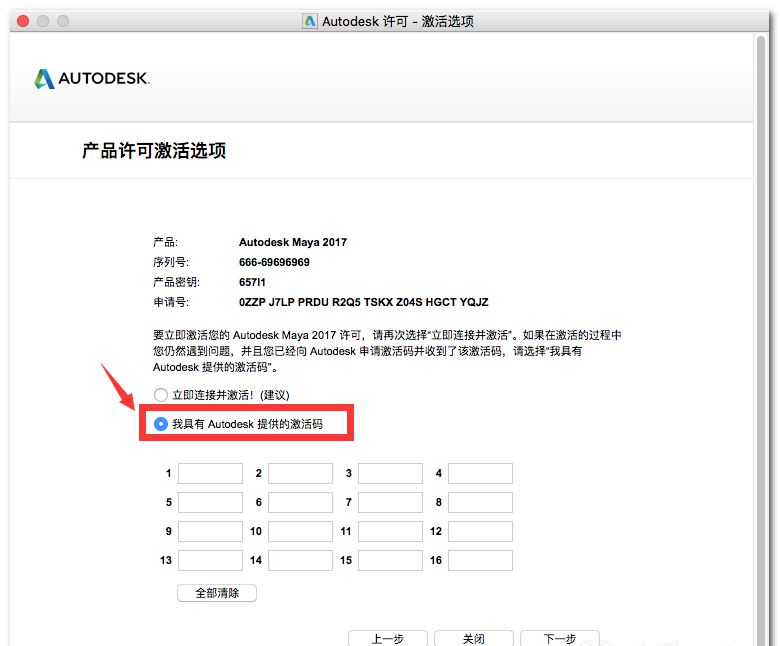Click activation code field 14
Screen dimensions: 780x646
[300, 560]
